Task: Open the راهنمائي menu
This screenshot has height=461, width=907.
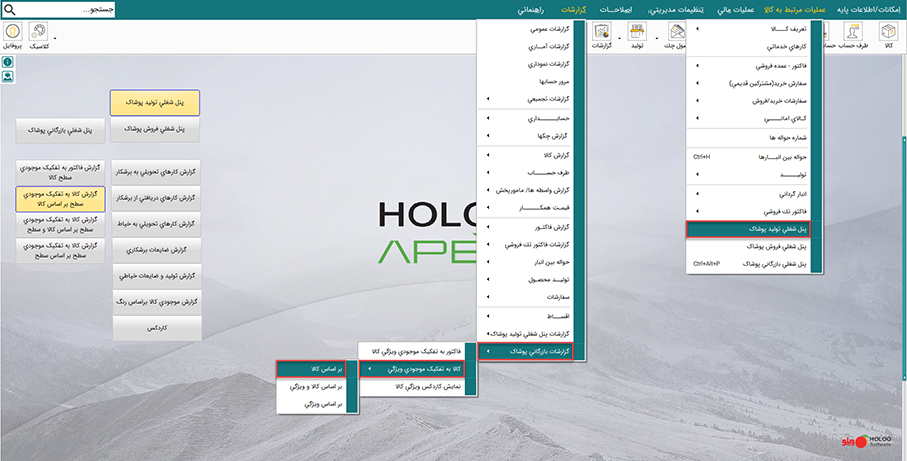Action: 529,10
